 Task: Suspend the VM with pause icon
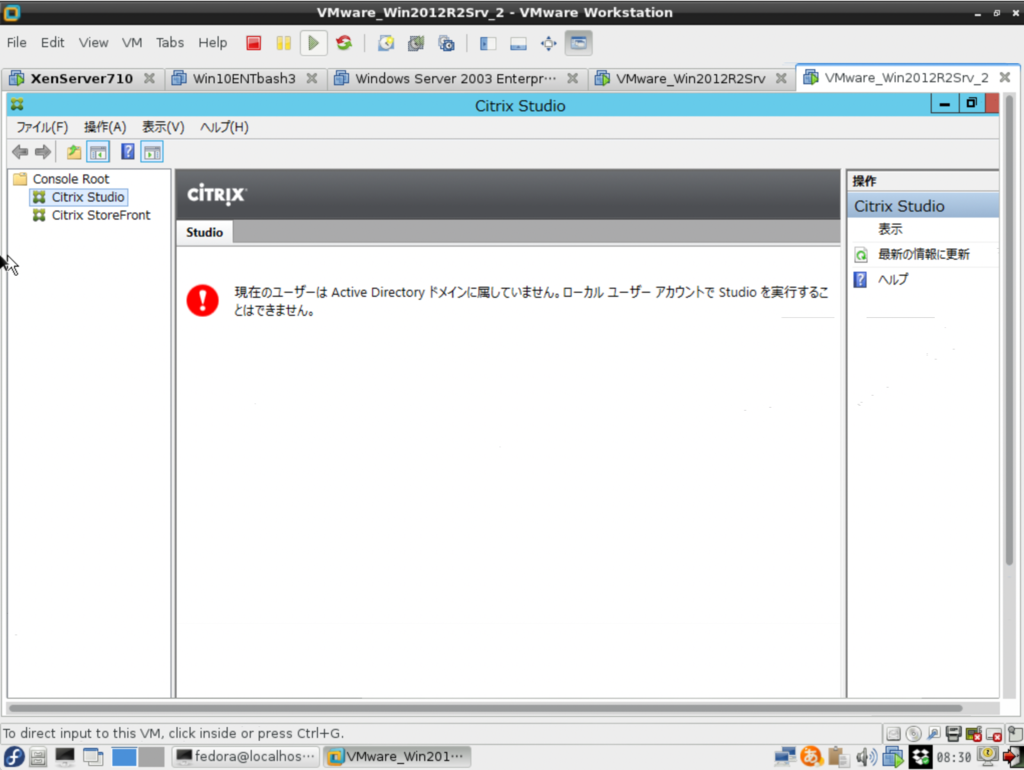pyautogui.click(x=283, y=43)
